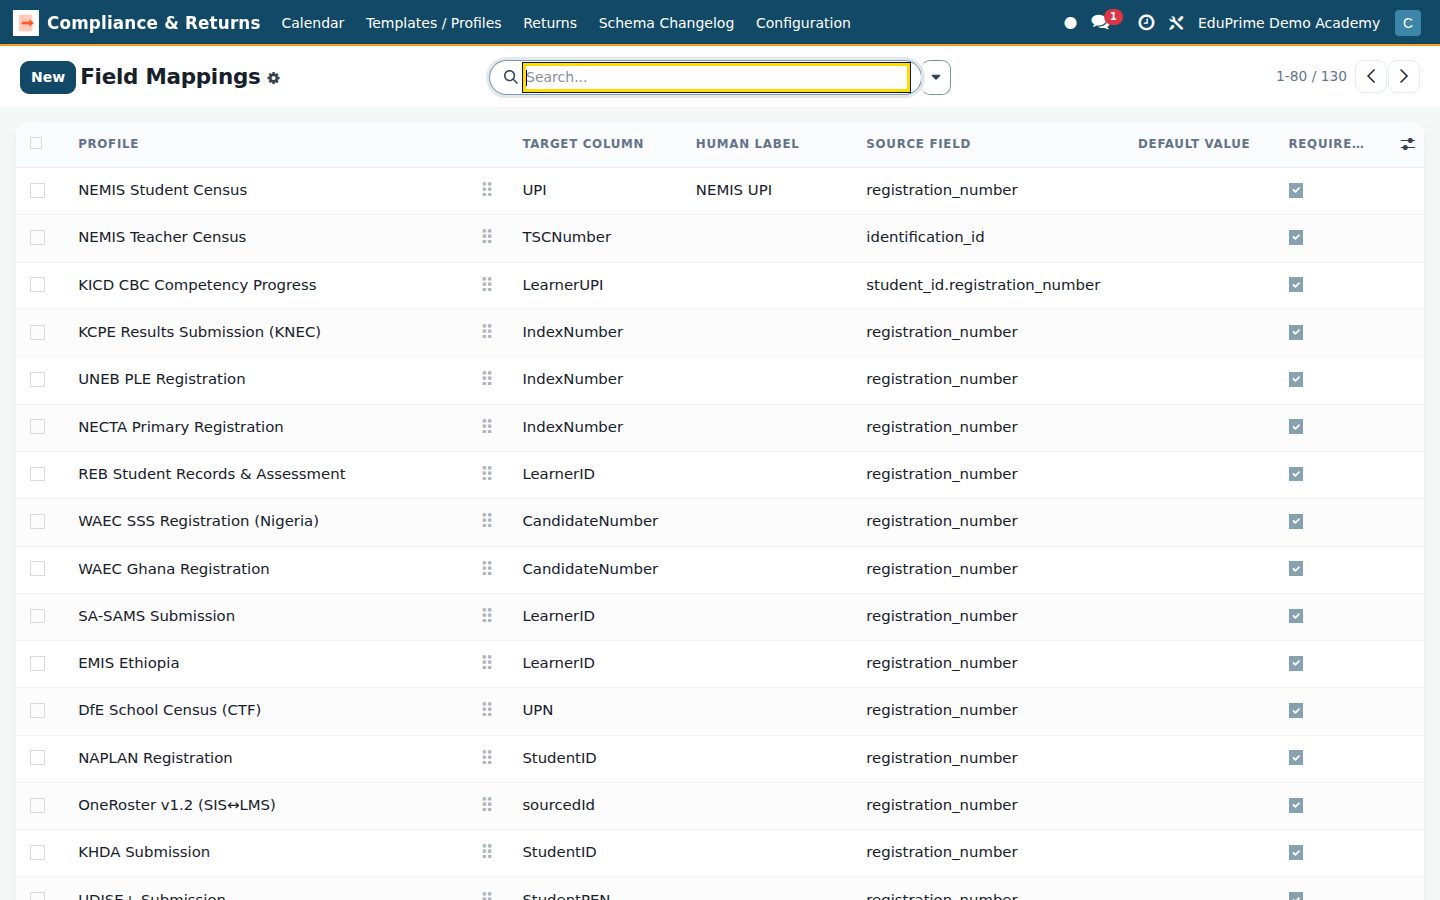1440x900 pixels.
Task: Tick the KICD CBC Competency Progress row checkbox
Action: [38, 285]
